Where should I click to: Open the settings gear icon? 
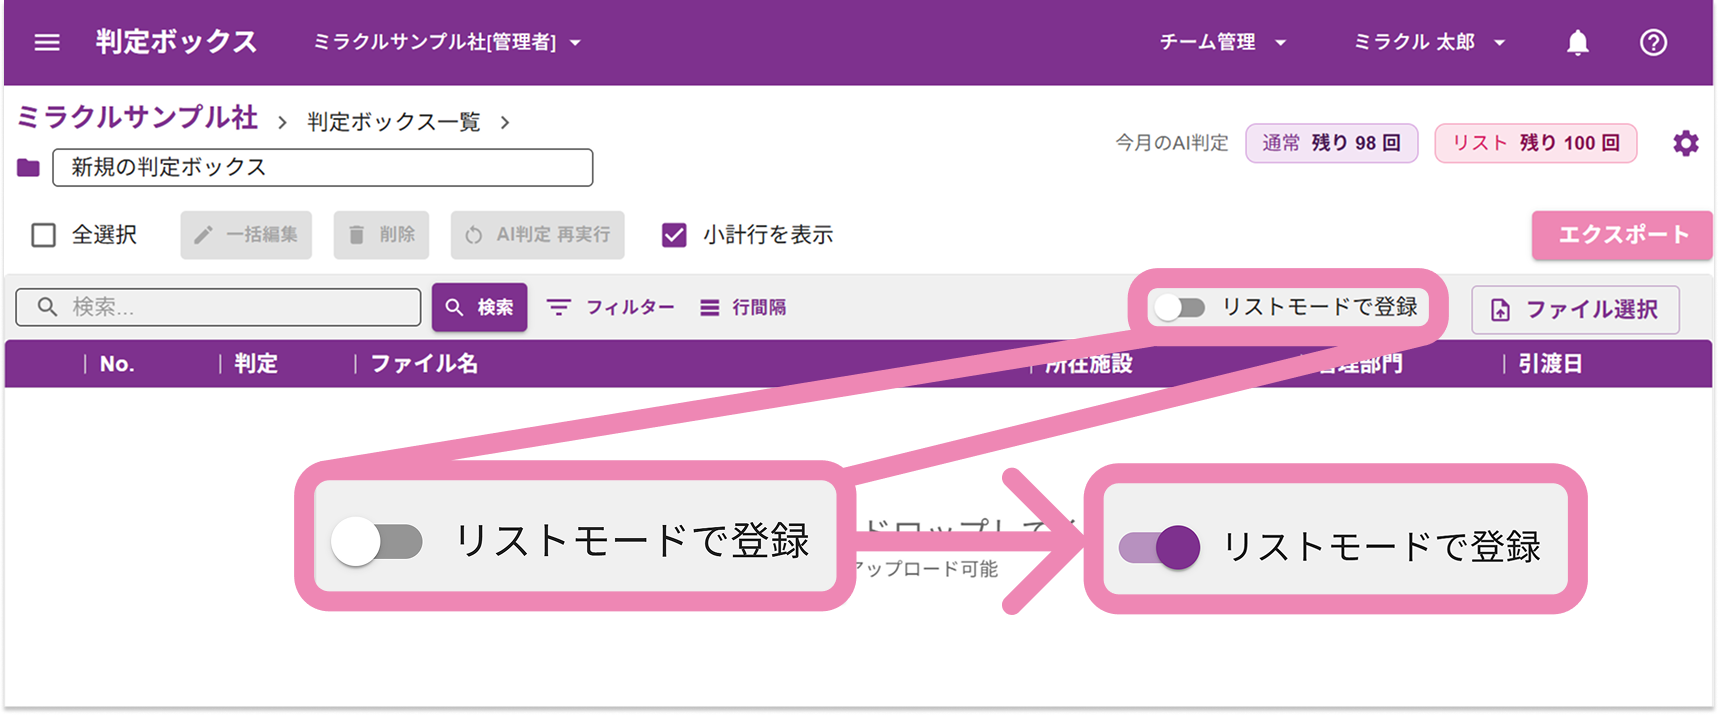(1685, 143)
